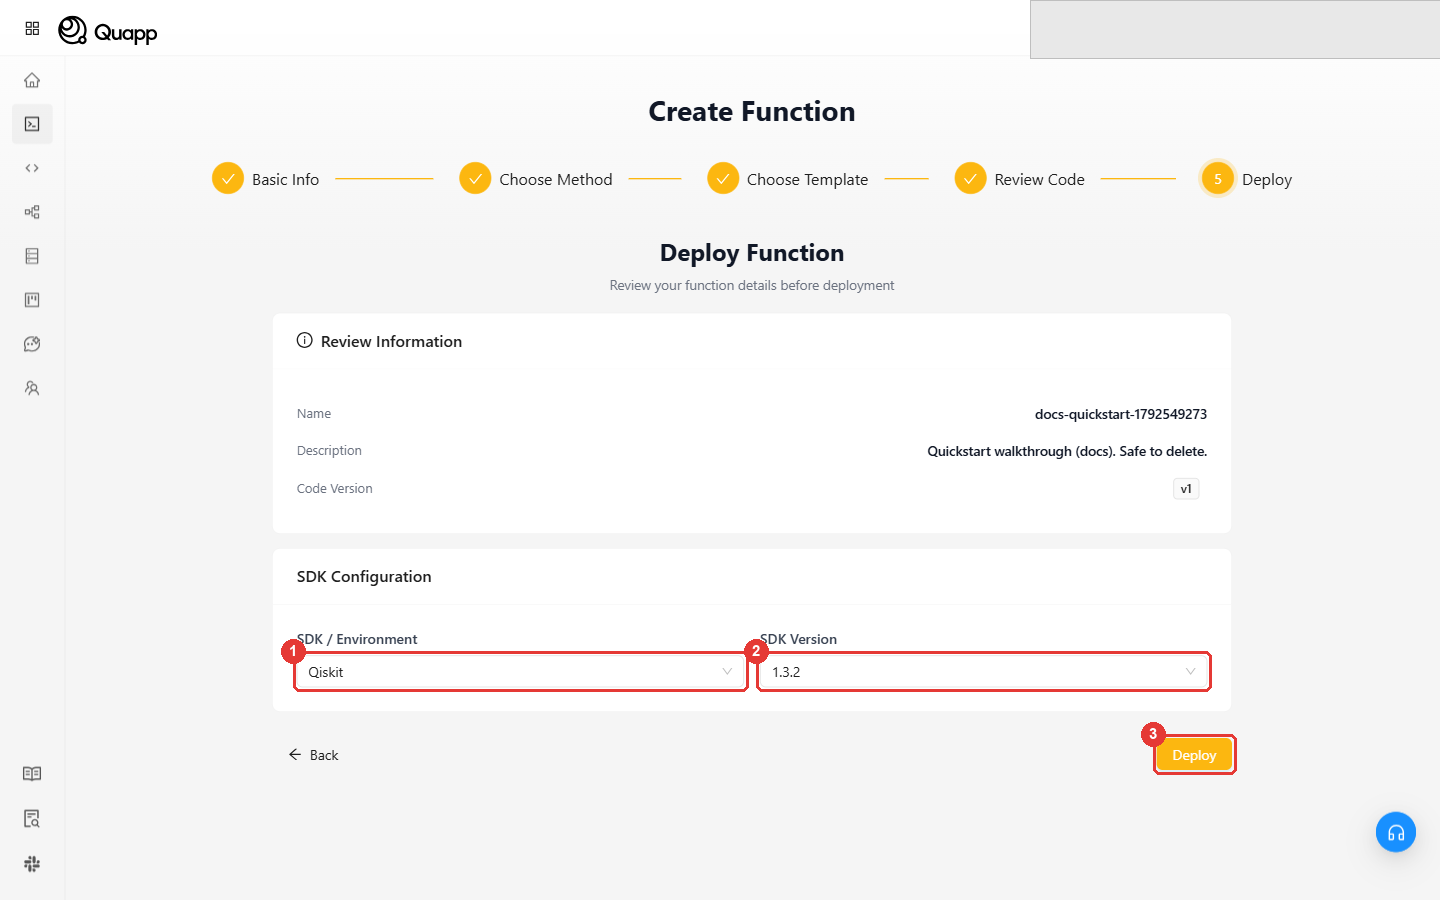Click the 'Review Information' section heading

391,342
